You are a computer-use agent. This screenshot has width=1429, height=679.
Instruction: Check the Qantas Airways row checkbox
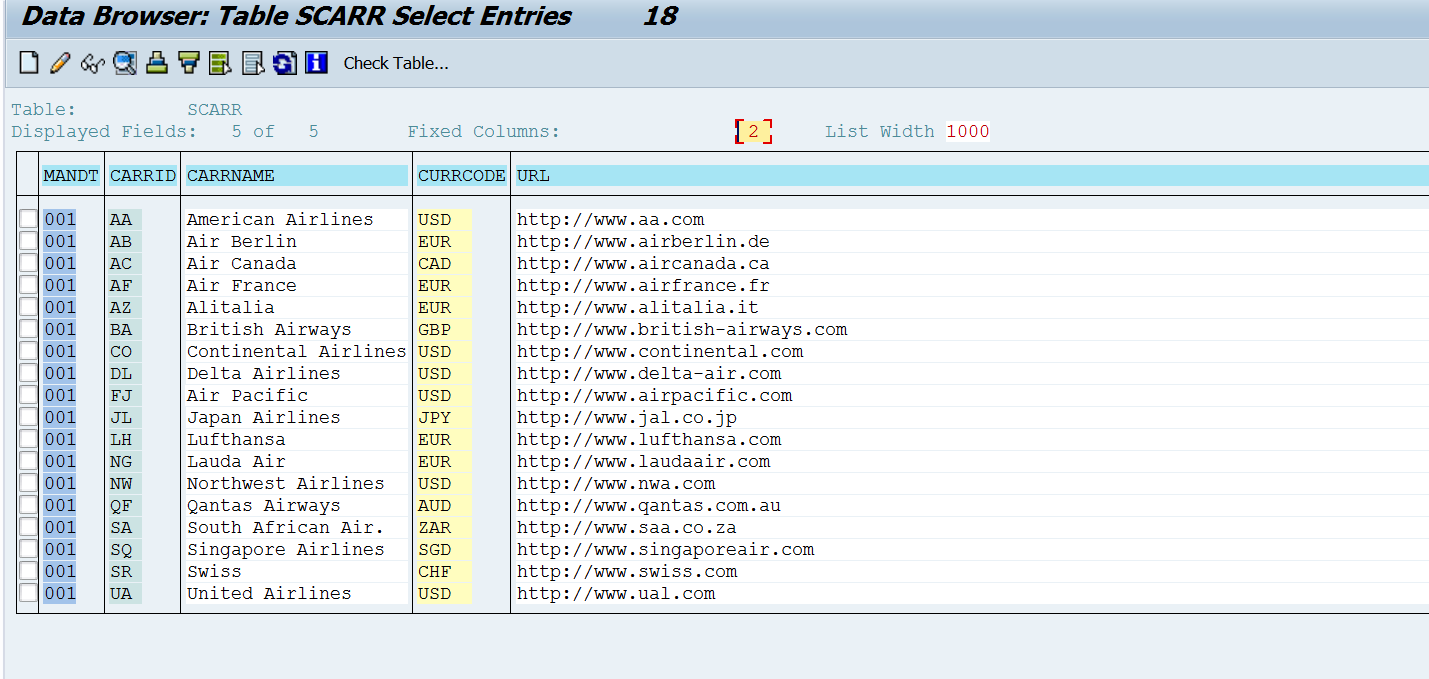28,505
